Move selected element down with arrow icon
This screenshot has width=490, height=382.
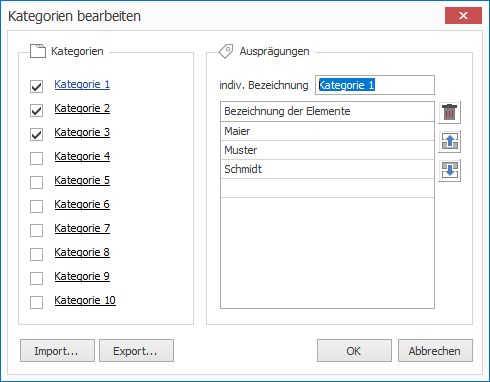coord(449,170)
